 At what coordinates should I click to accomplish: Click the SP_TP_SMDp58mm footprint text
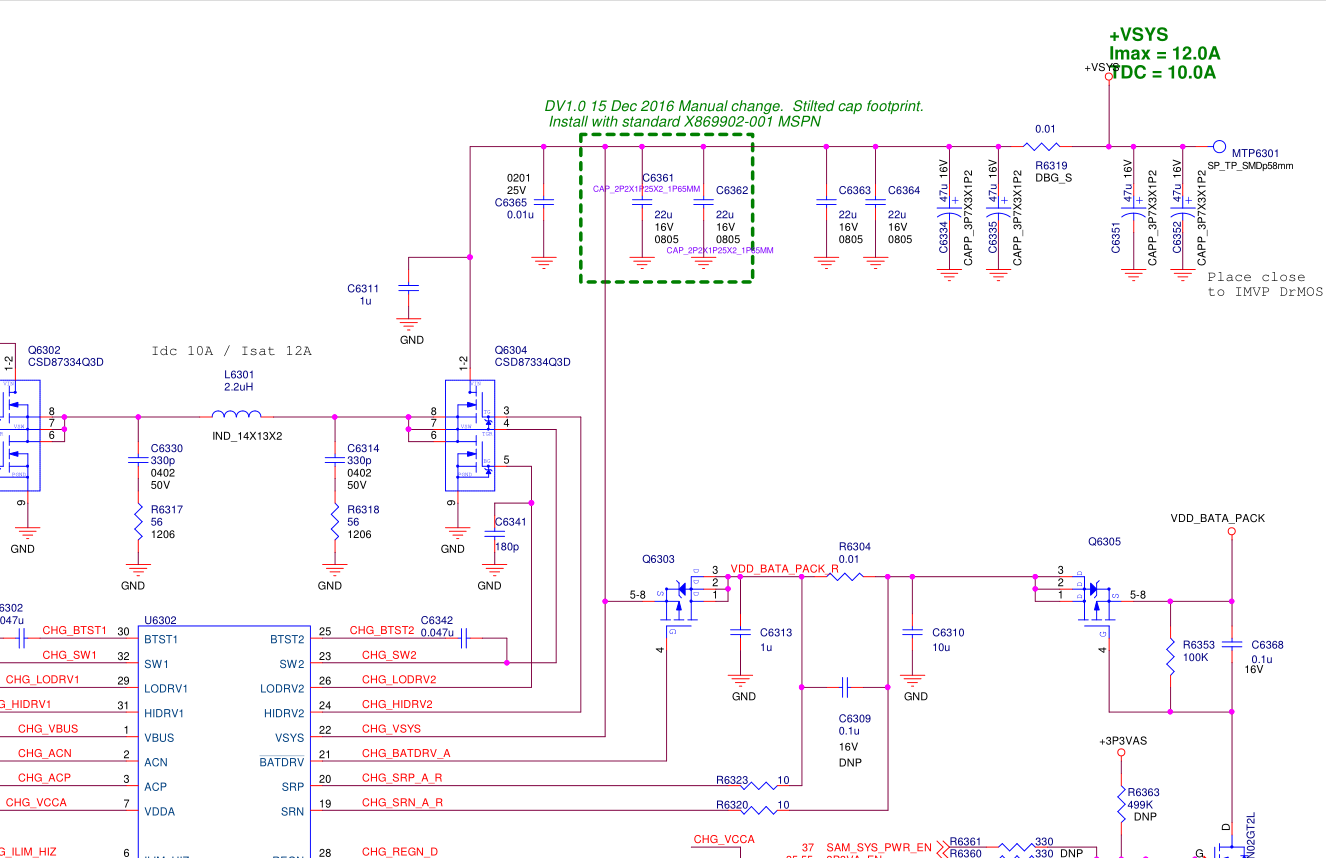point(1250,166)
